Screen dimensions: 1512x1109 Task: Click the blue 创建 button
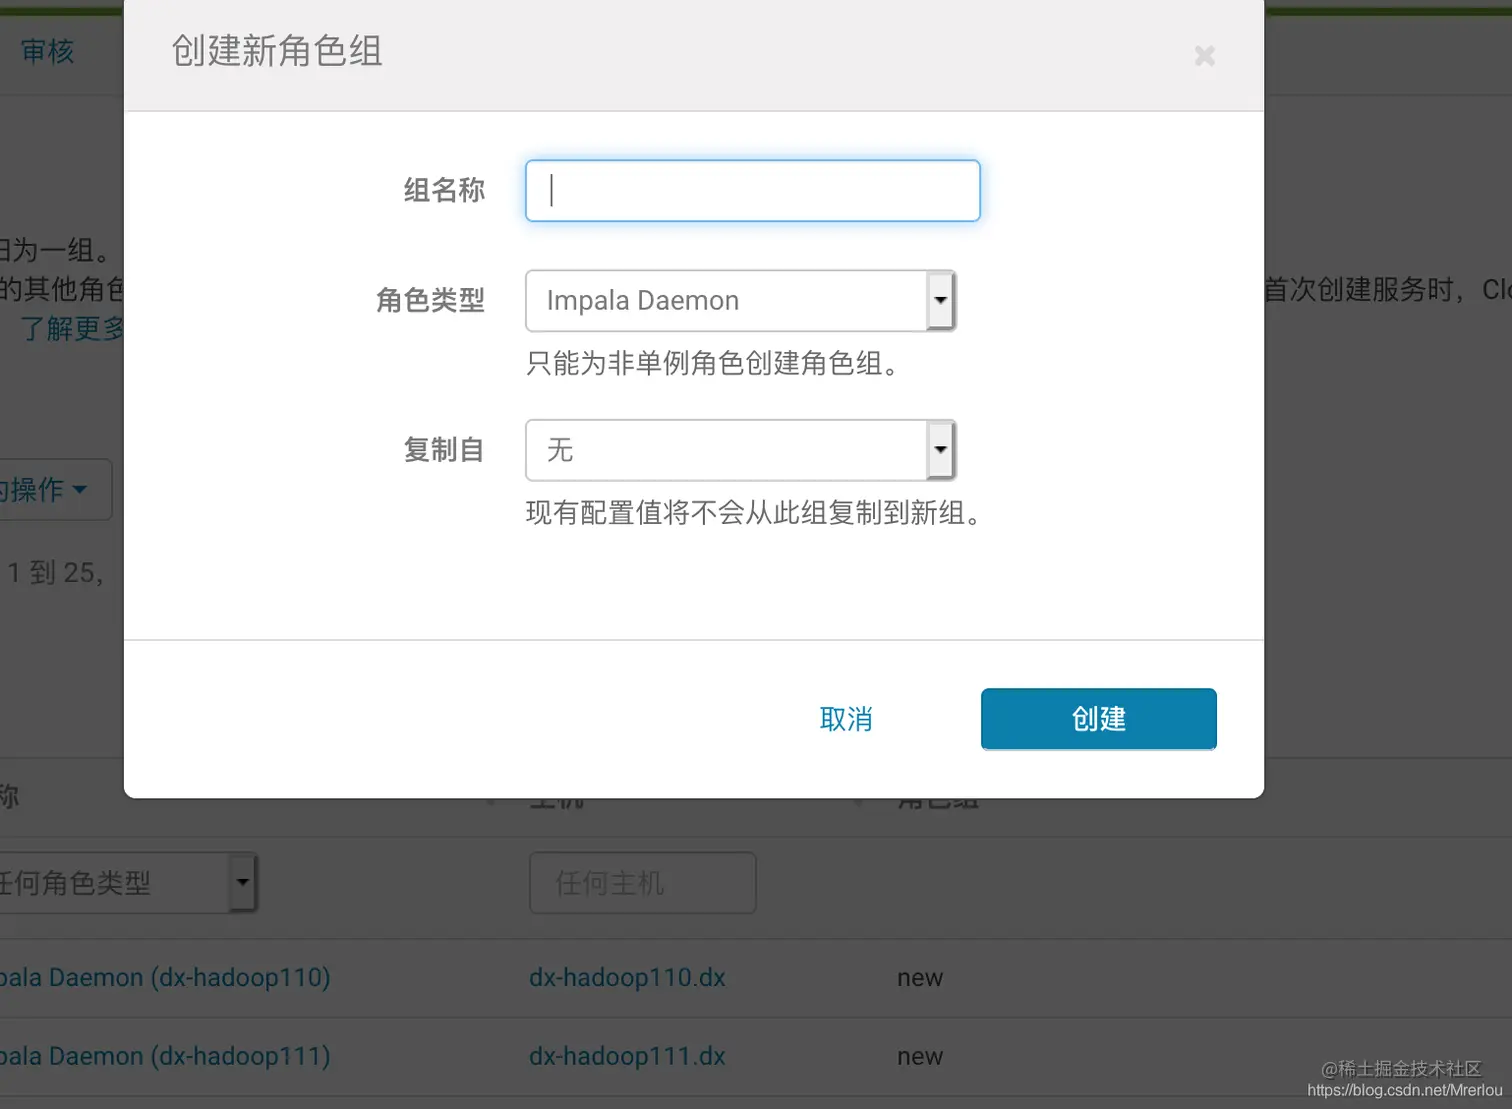[1098, 719]
